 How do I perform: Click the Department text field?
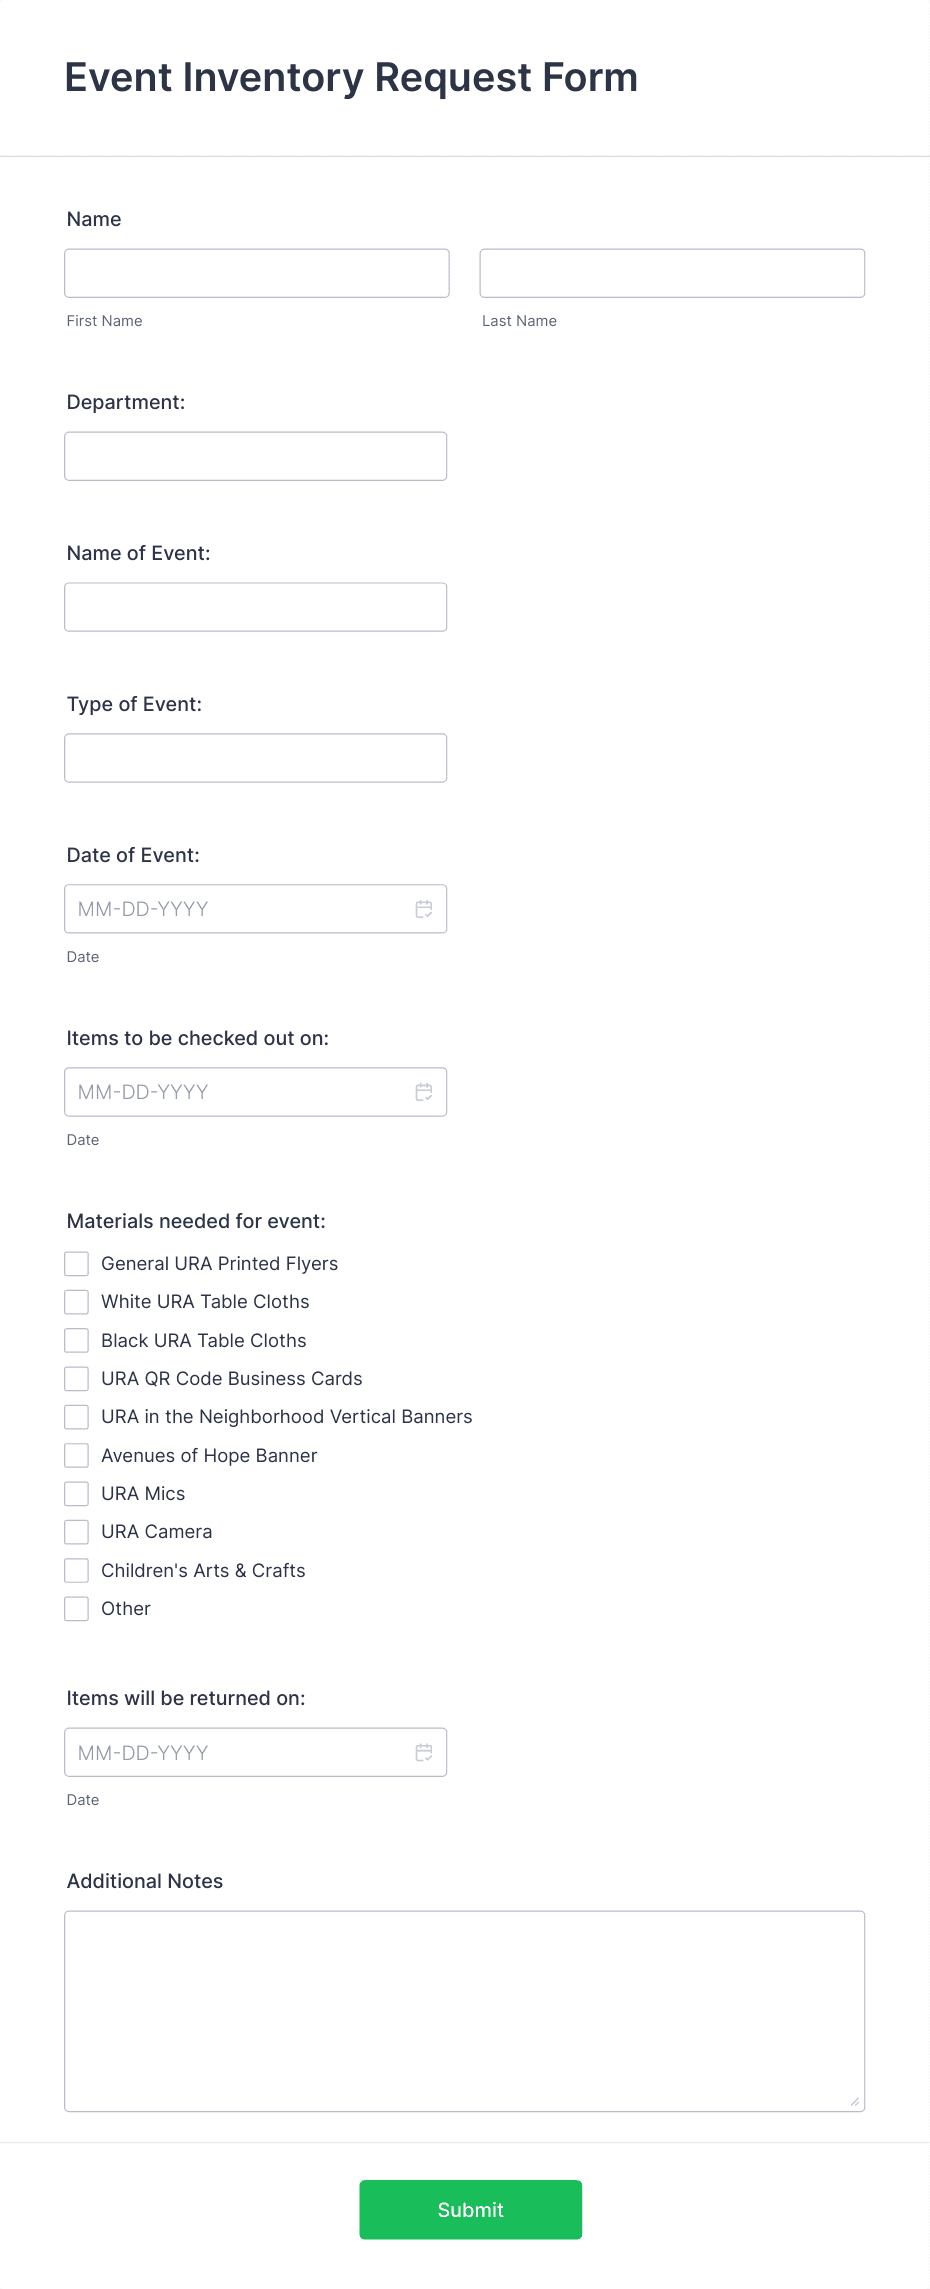click(x=255, y=455)
